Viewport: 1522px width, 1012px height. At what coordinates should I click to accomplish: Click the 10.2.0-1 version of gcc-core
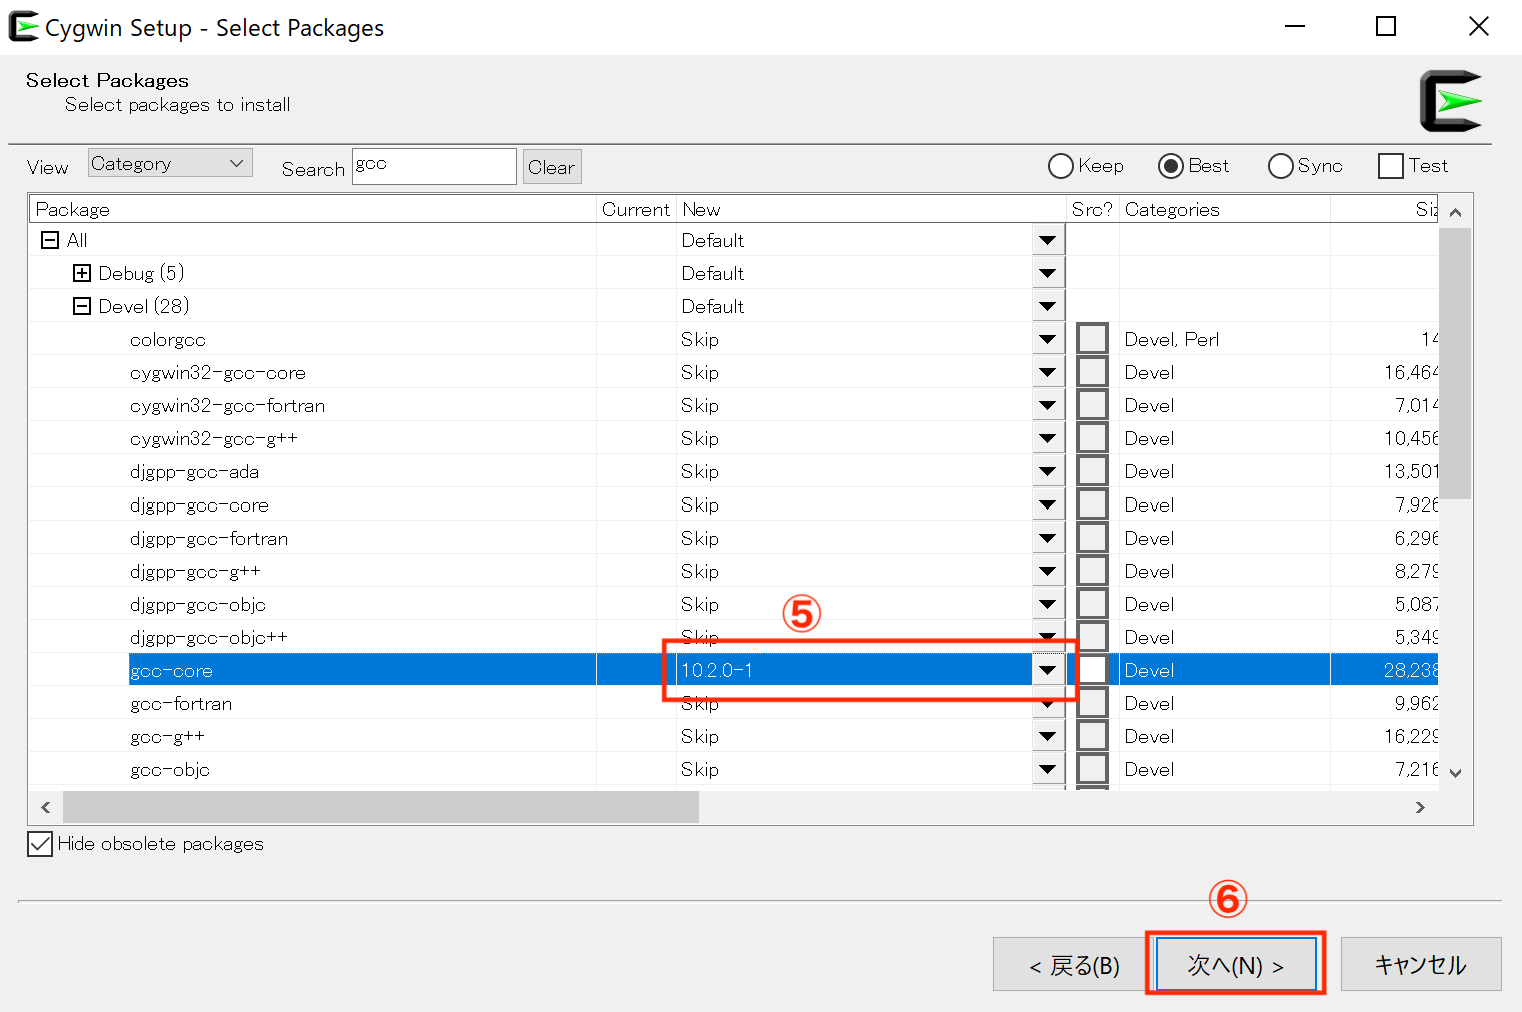(x=717, y=670)
